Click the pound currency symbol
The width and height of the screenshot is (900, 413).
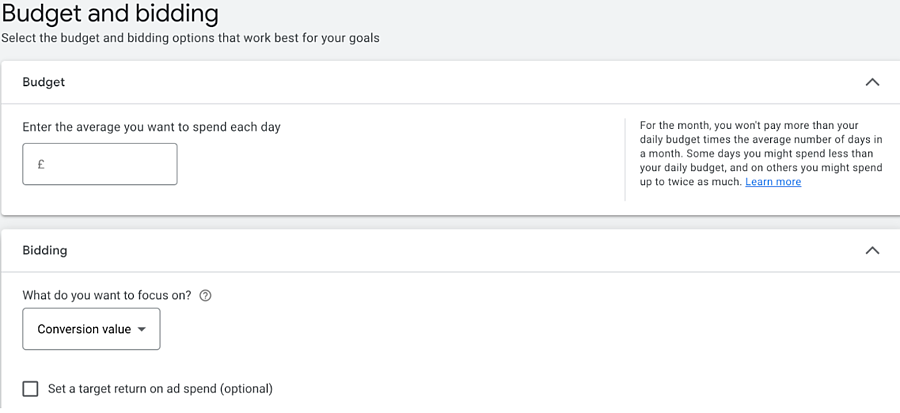[x=41, y=165]
